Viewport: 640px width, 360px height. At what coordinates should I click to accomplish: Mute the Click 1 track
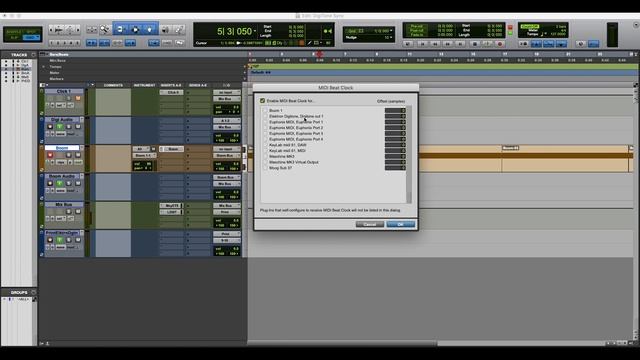click(x=78, y=98)
